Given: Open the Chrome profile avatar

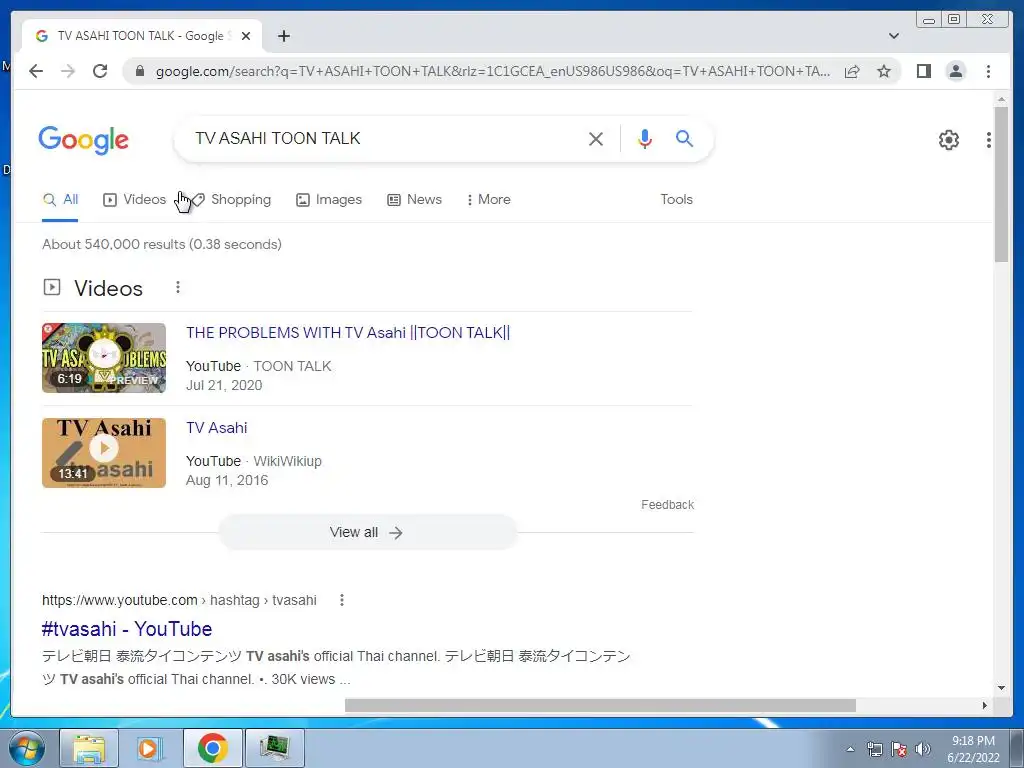Looking at the screenshot, I should [956, 71].
